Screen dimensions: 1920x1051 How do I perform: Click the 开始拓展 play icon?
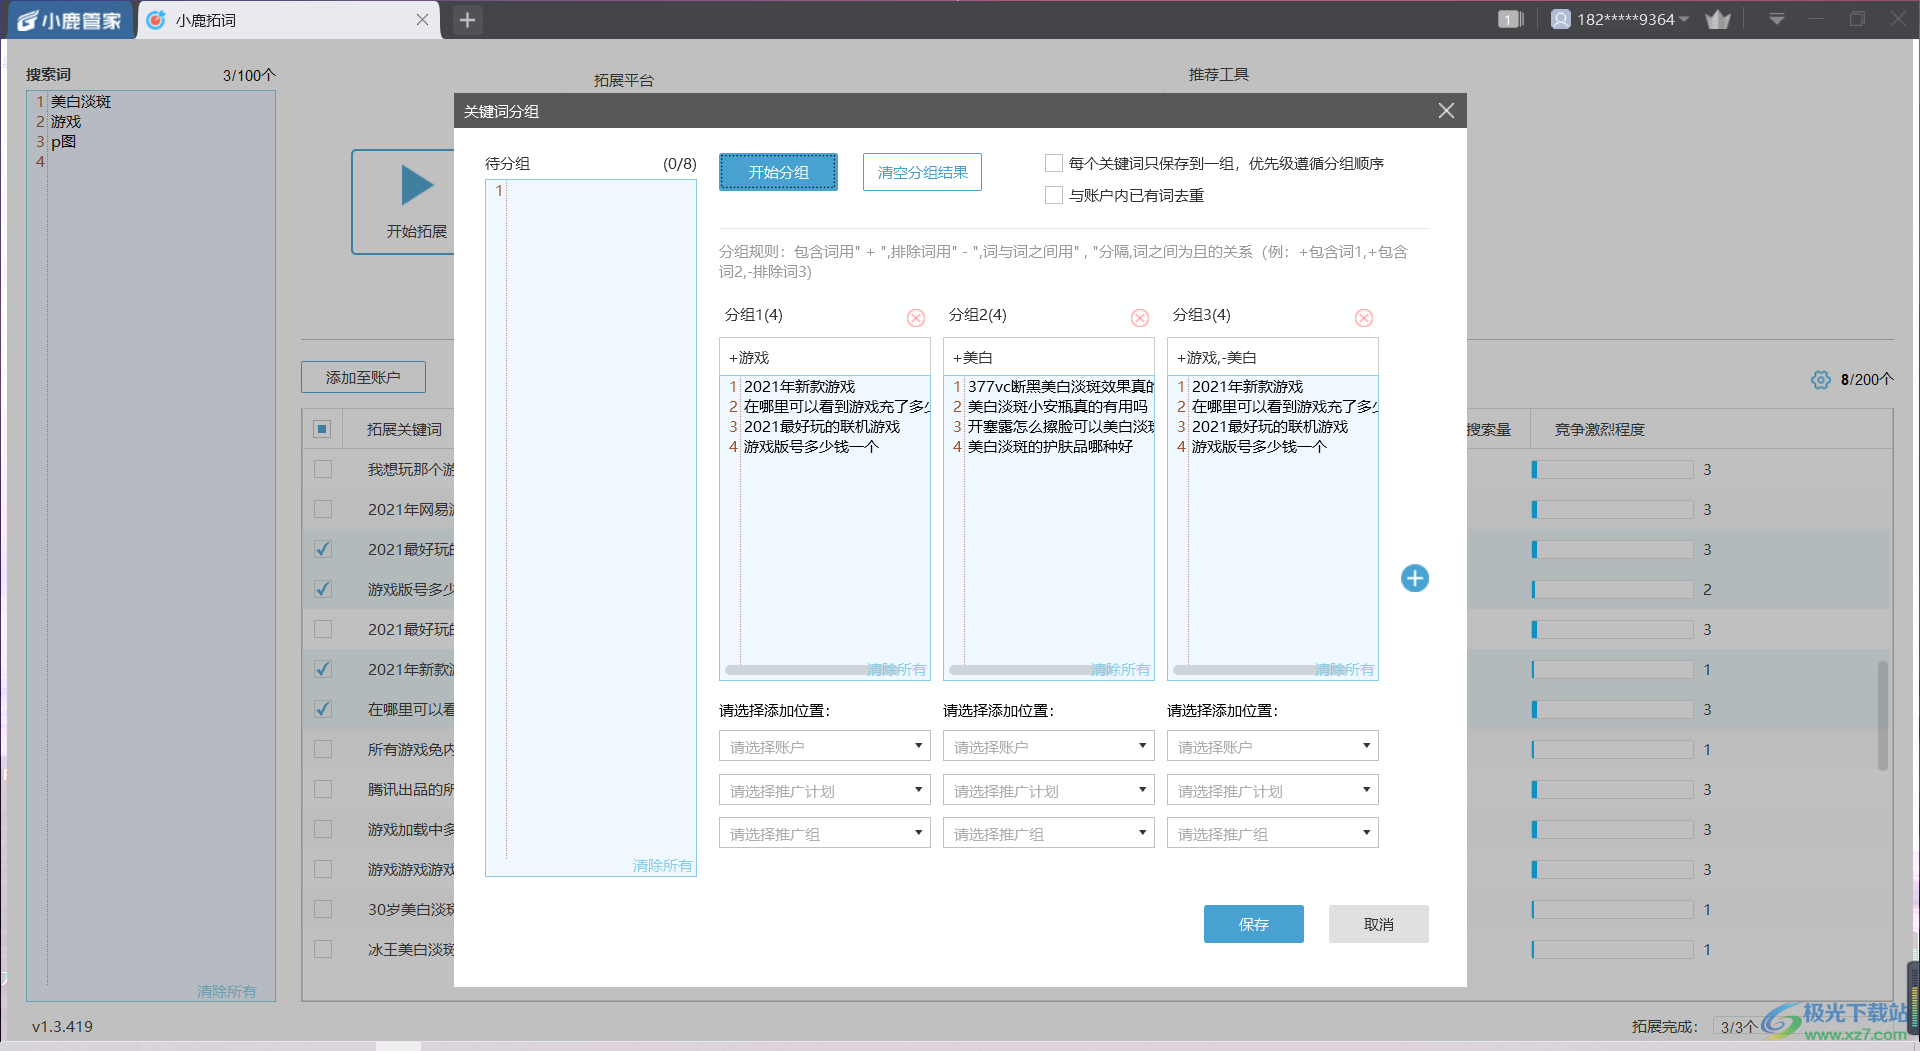coord(416,186)
